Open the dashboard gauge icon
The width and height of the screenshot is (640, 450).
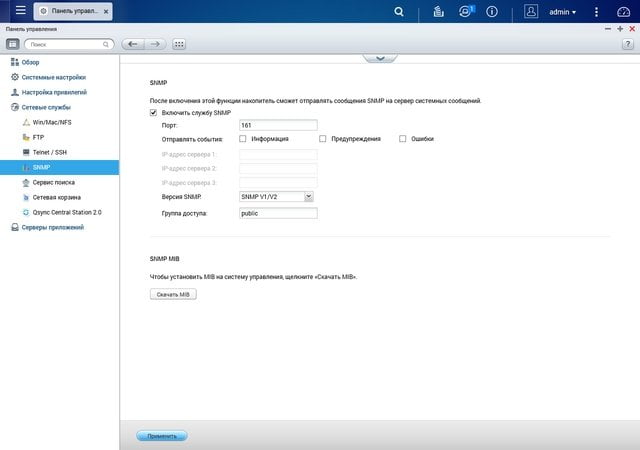point(623,12)
